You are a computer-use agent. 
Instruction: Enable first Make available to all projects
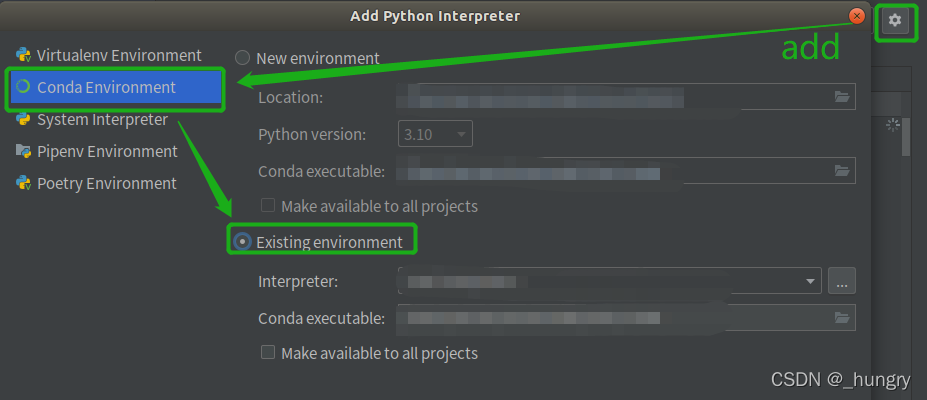coord(268,206)
